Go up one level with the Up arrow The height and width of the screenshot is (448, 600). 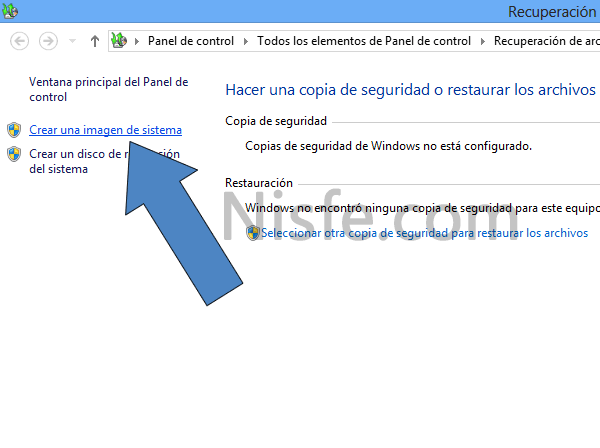[x=95, y=41]
